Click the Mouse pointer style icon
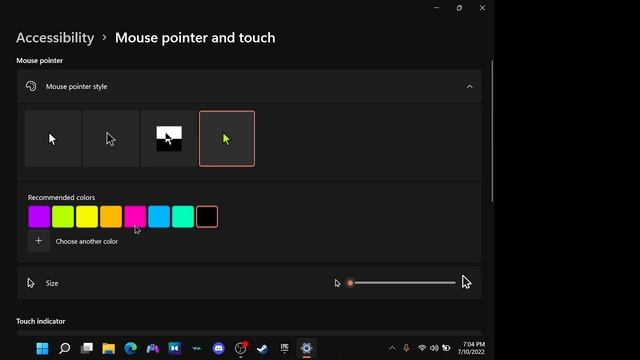 31,86
